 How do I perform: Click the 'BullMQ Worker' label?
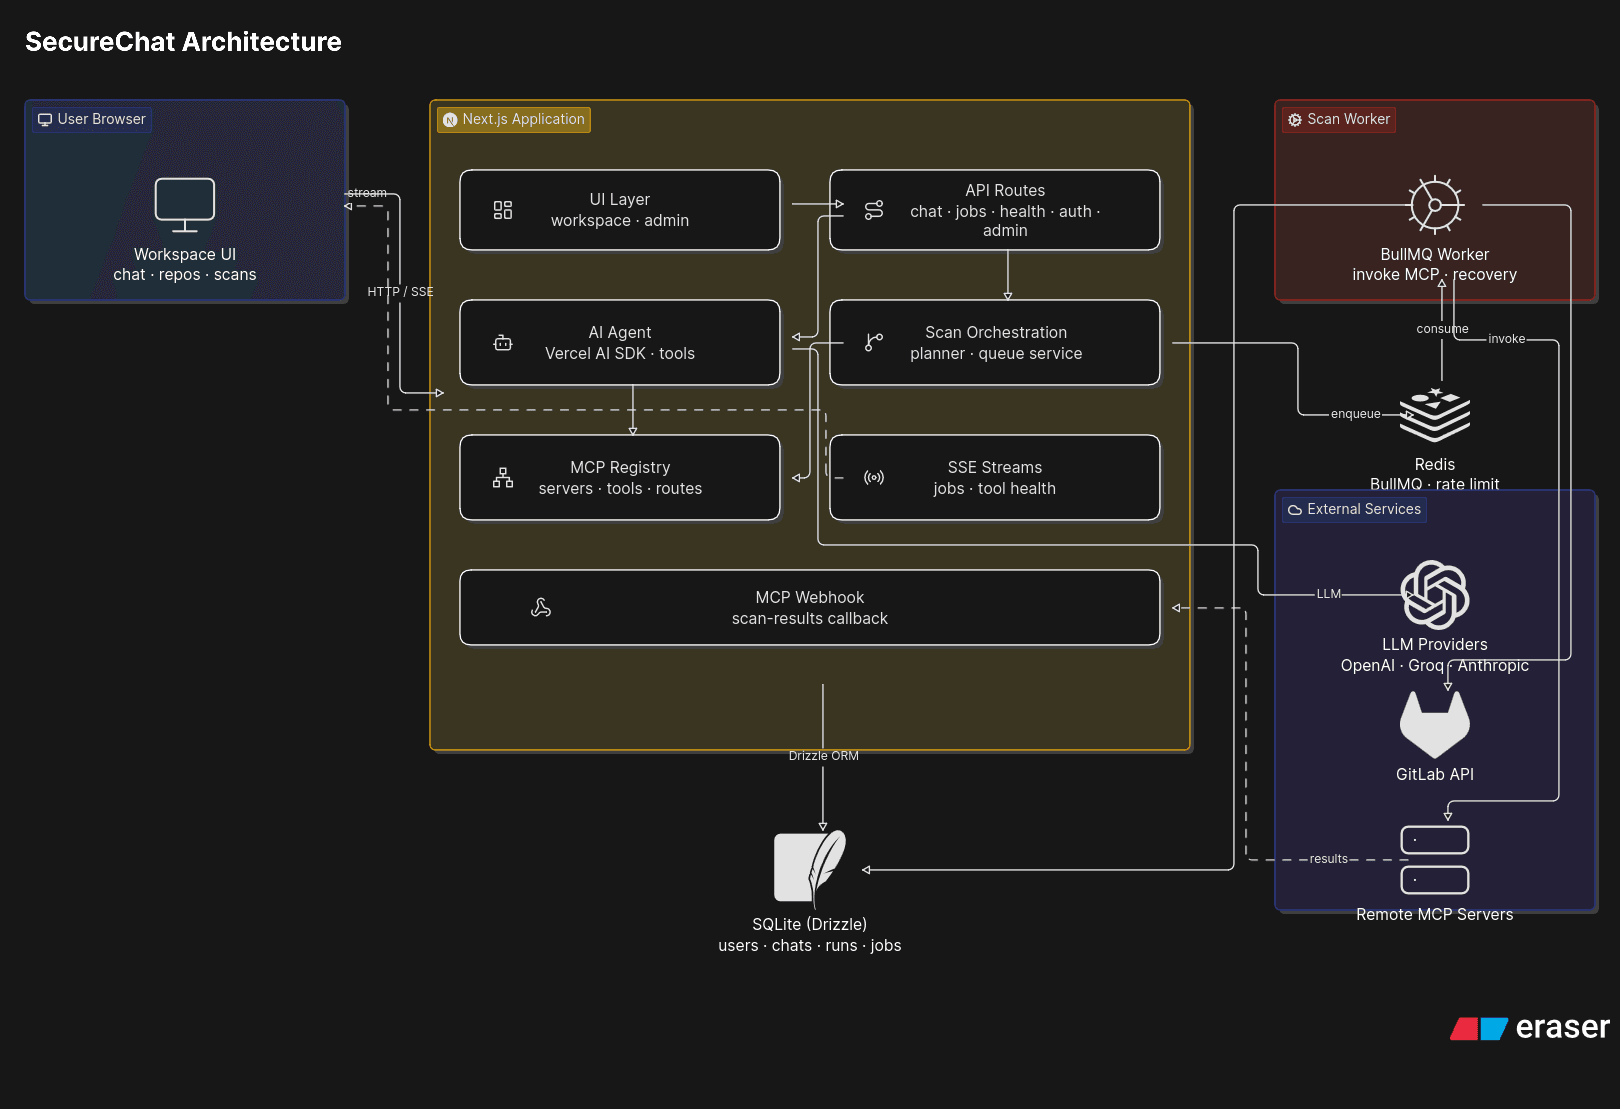pos(1435,255)
